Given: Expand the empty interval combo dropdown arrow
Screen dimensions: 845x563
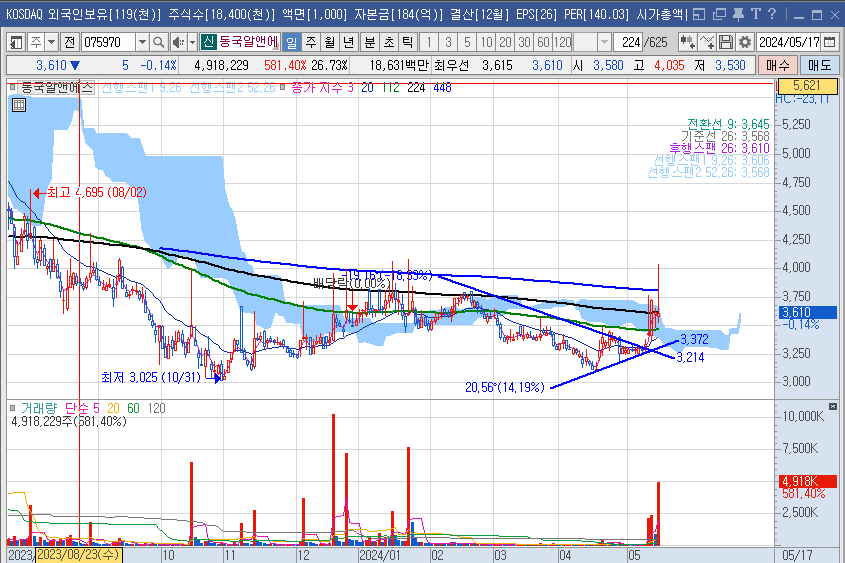Looking at the screenshot, I should tap(605, 41).
